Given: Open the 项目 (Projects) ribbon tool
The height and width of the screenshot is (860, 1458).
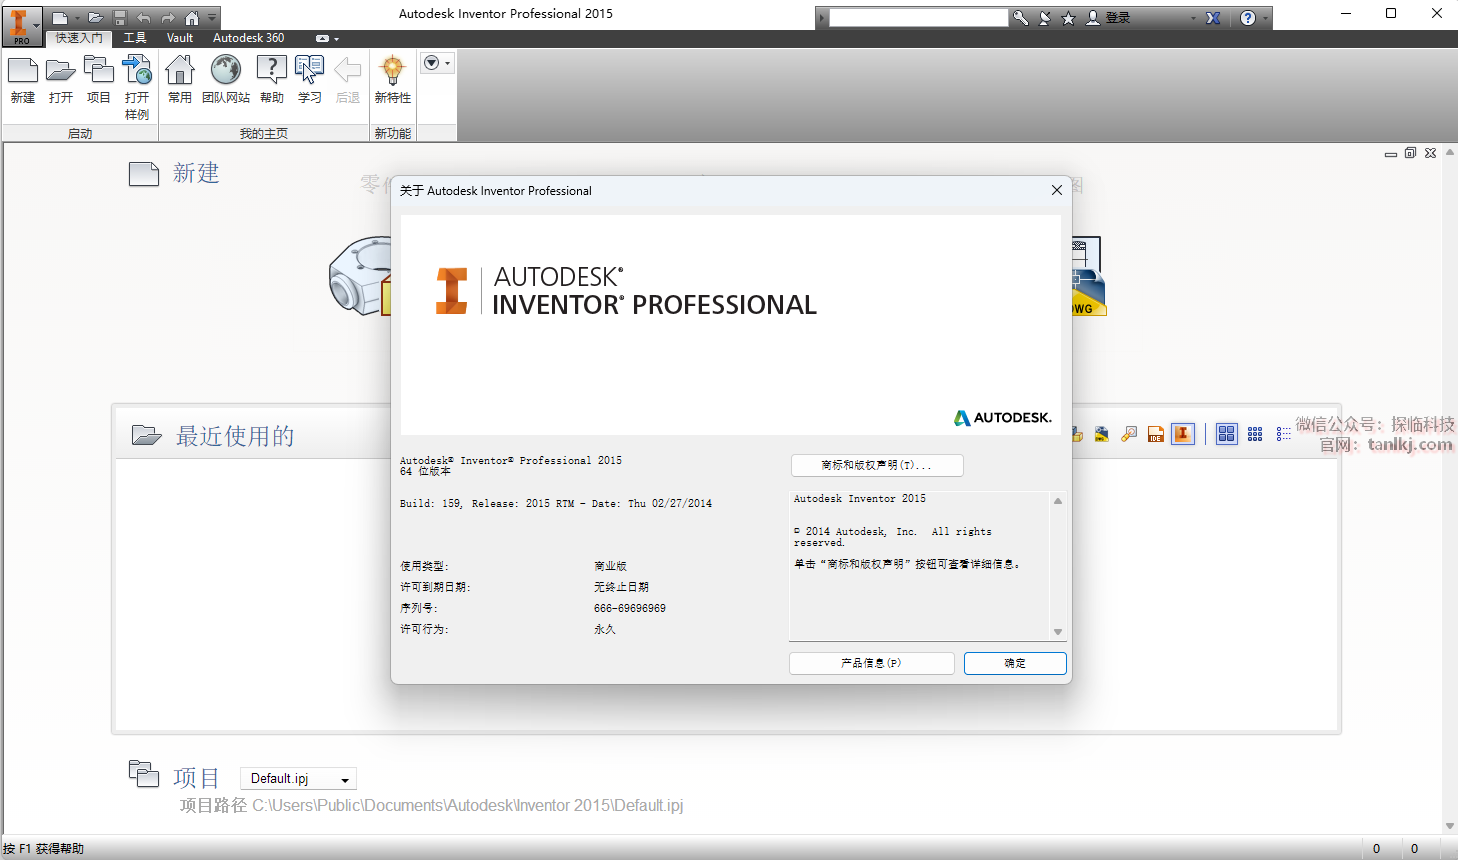Looking at the screenshot, I should 98,79.
